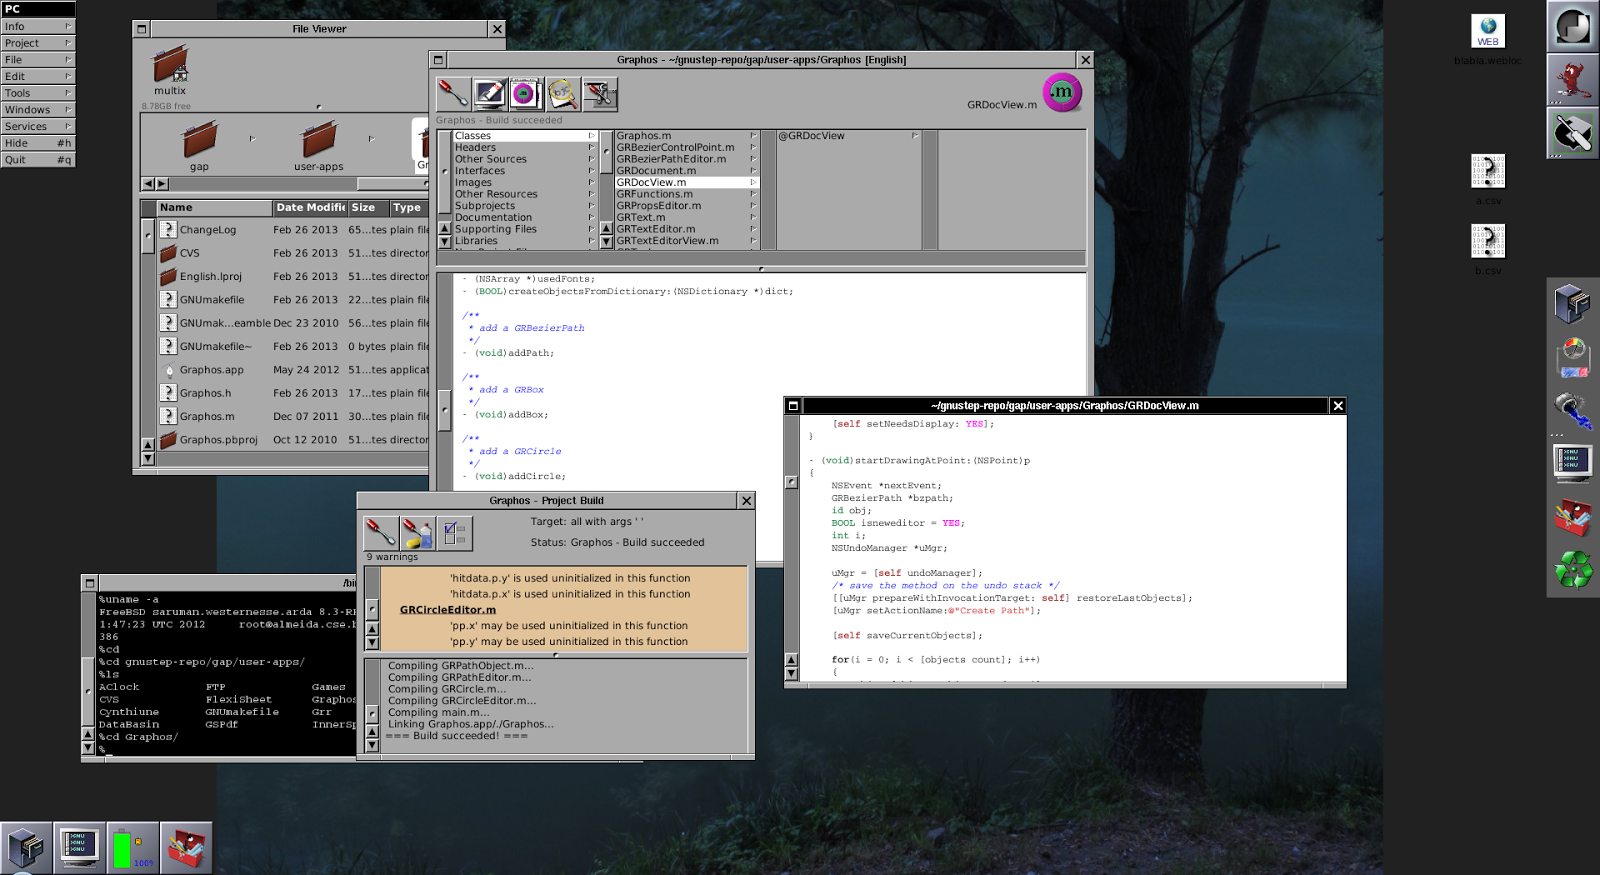This screenshot has height=875, width=1600.
Task: Open a.csv desktop file icon
Action: (x=1488, y=171)
